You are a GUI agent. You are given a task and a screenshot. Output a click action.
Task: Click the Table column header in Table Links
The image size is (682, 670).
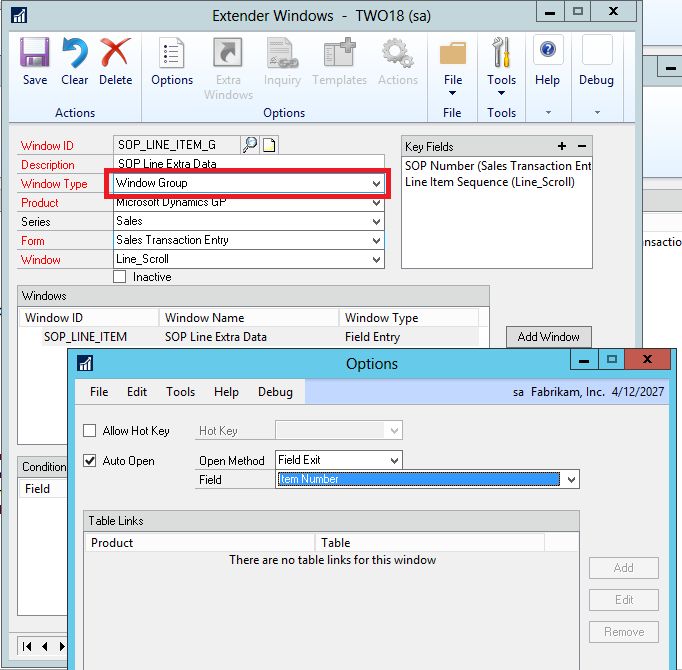coord(429,543)
